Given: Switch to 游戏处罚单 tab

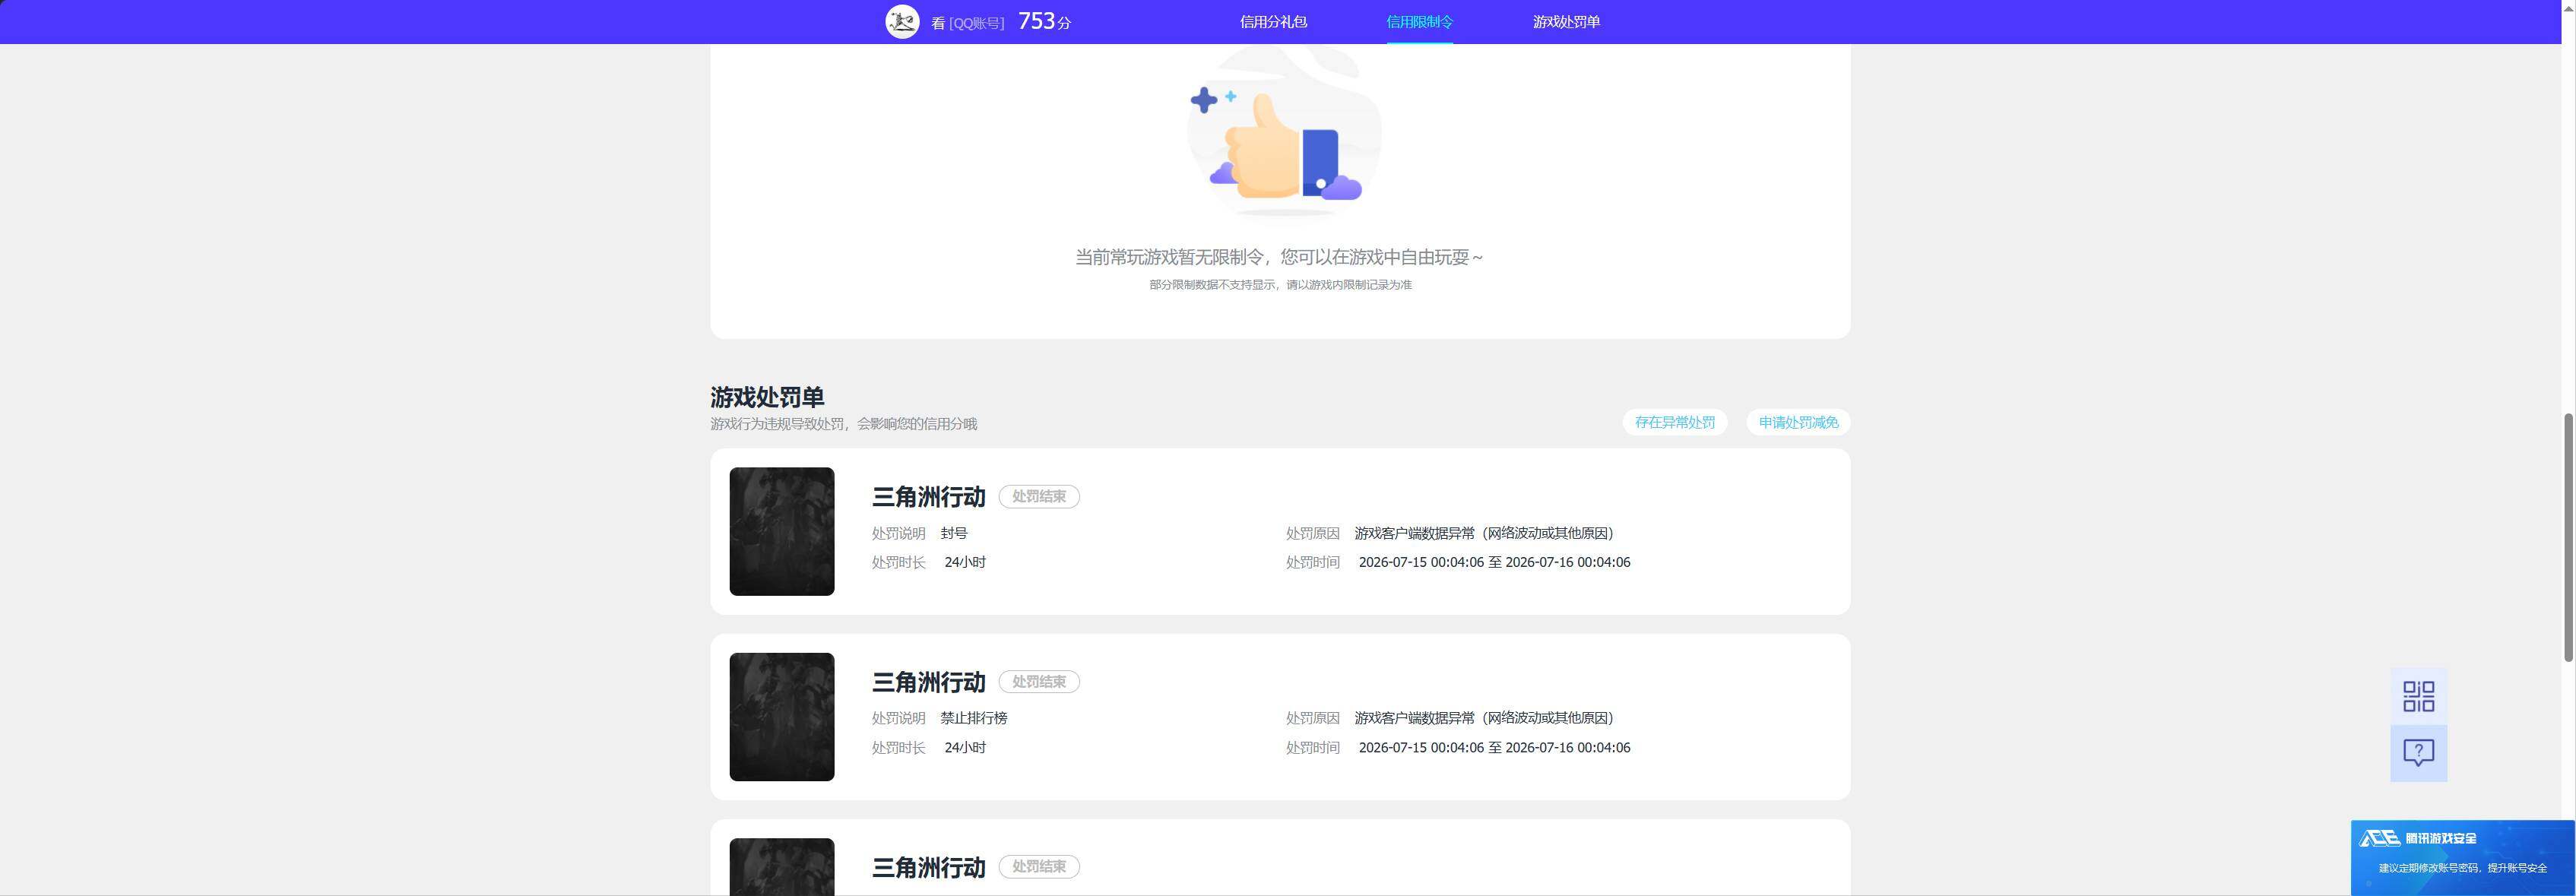Looking at the screenshot, I should tap(1566, 22).
